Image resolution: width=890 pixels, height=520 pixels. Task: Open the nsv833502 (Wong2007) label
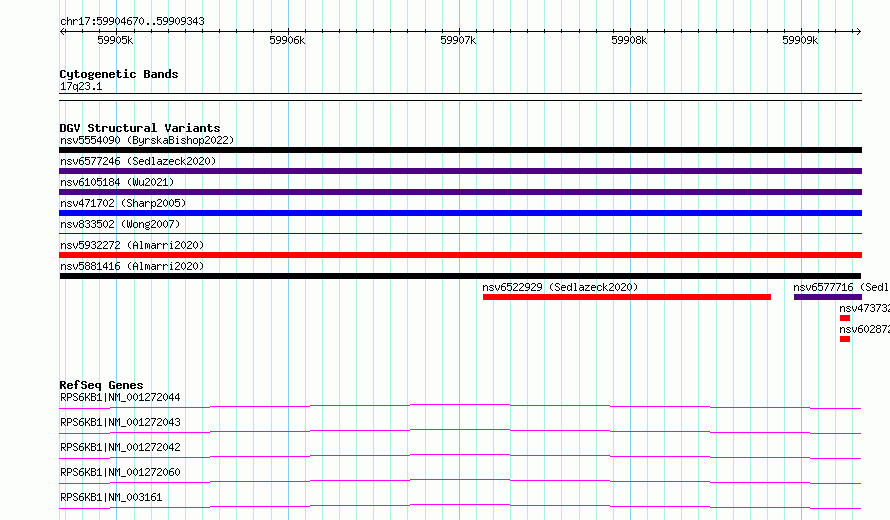coord(120,224)
